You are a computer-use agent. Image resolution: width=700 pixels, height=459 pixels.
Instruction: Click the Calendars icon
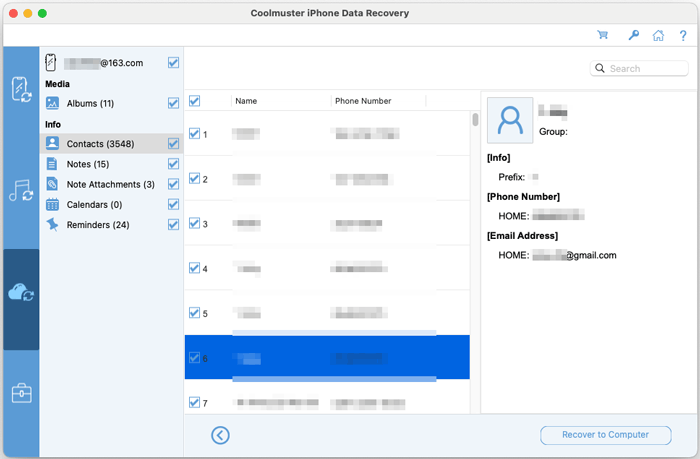pyautogui.click(x=52, y=204)
